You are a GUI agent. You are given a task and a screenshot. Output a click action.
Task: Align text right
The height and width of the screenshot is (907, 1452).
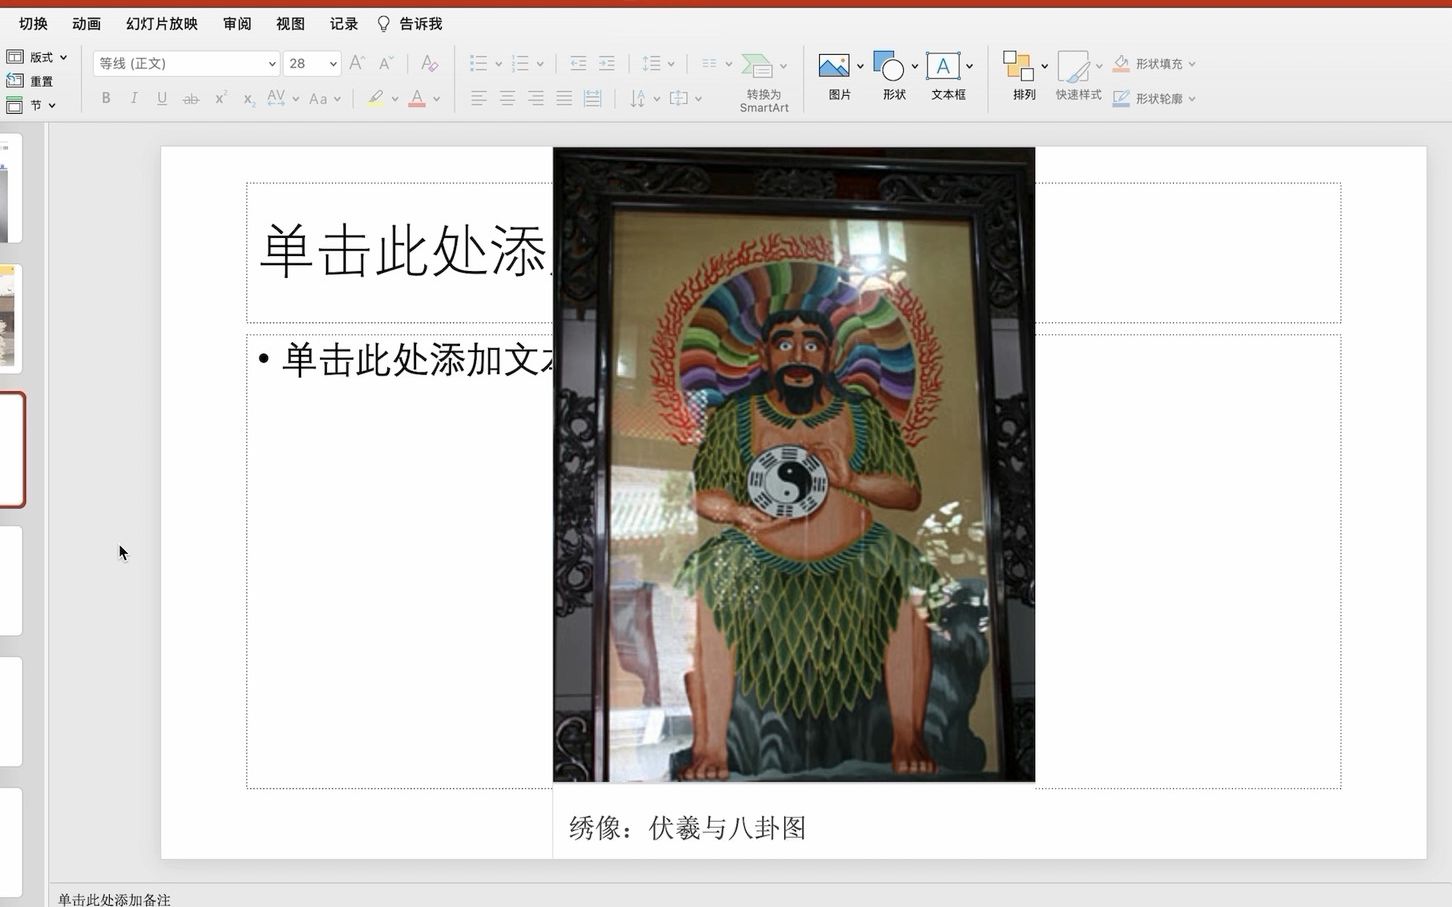point(536,98)
